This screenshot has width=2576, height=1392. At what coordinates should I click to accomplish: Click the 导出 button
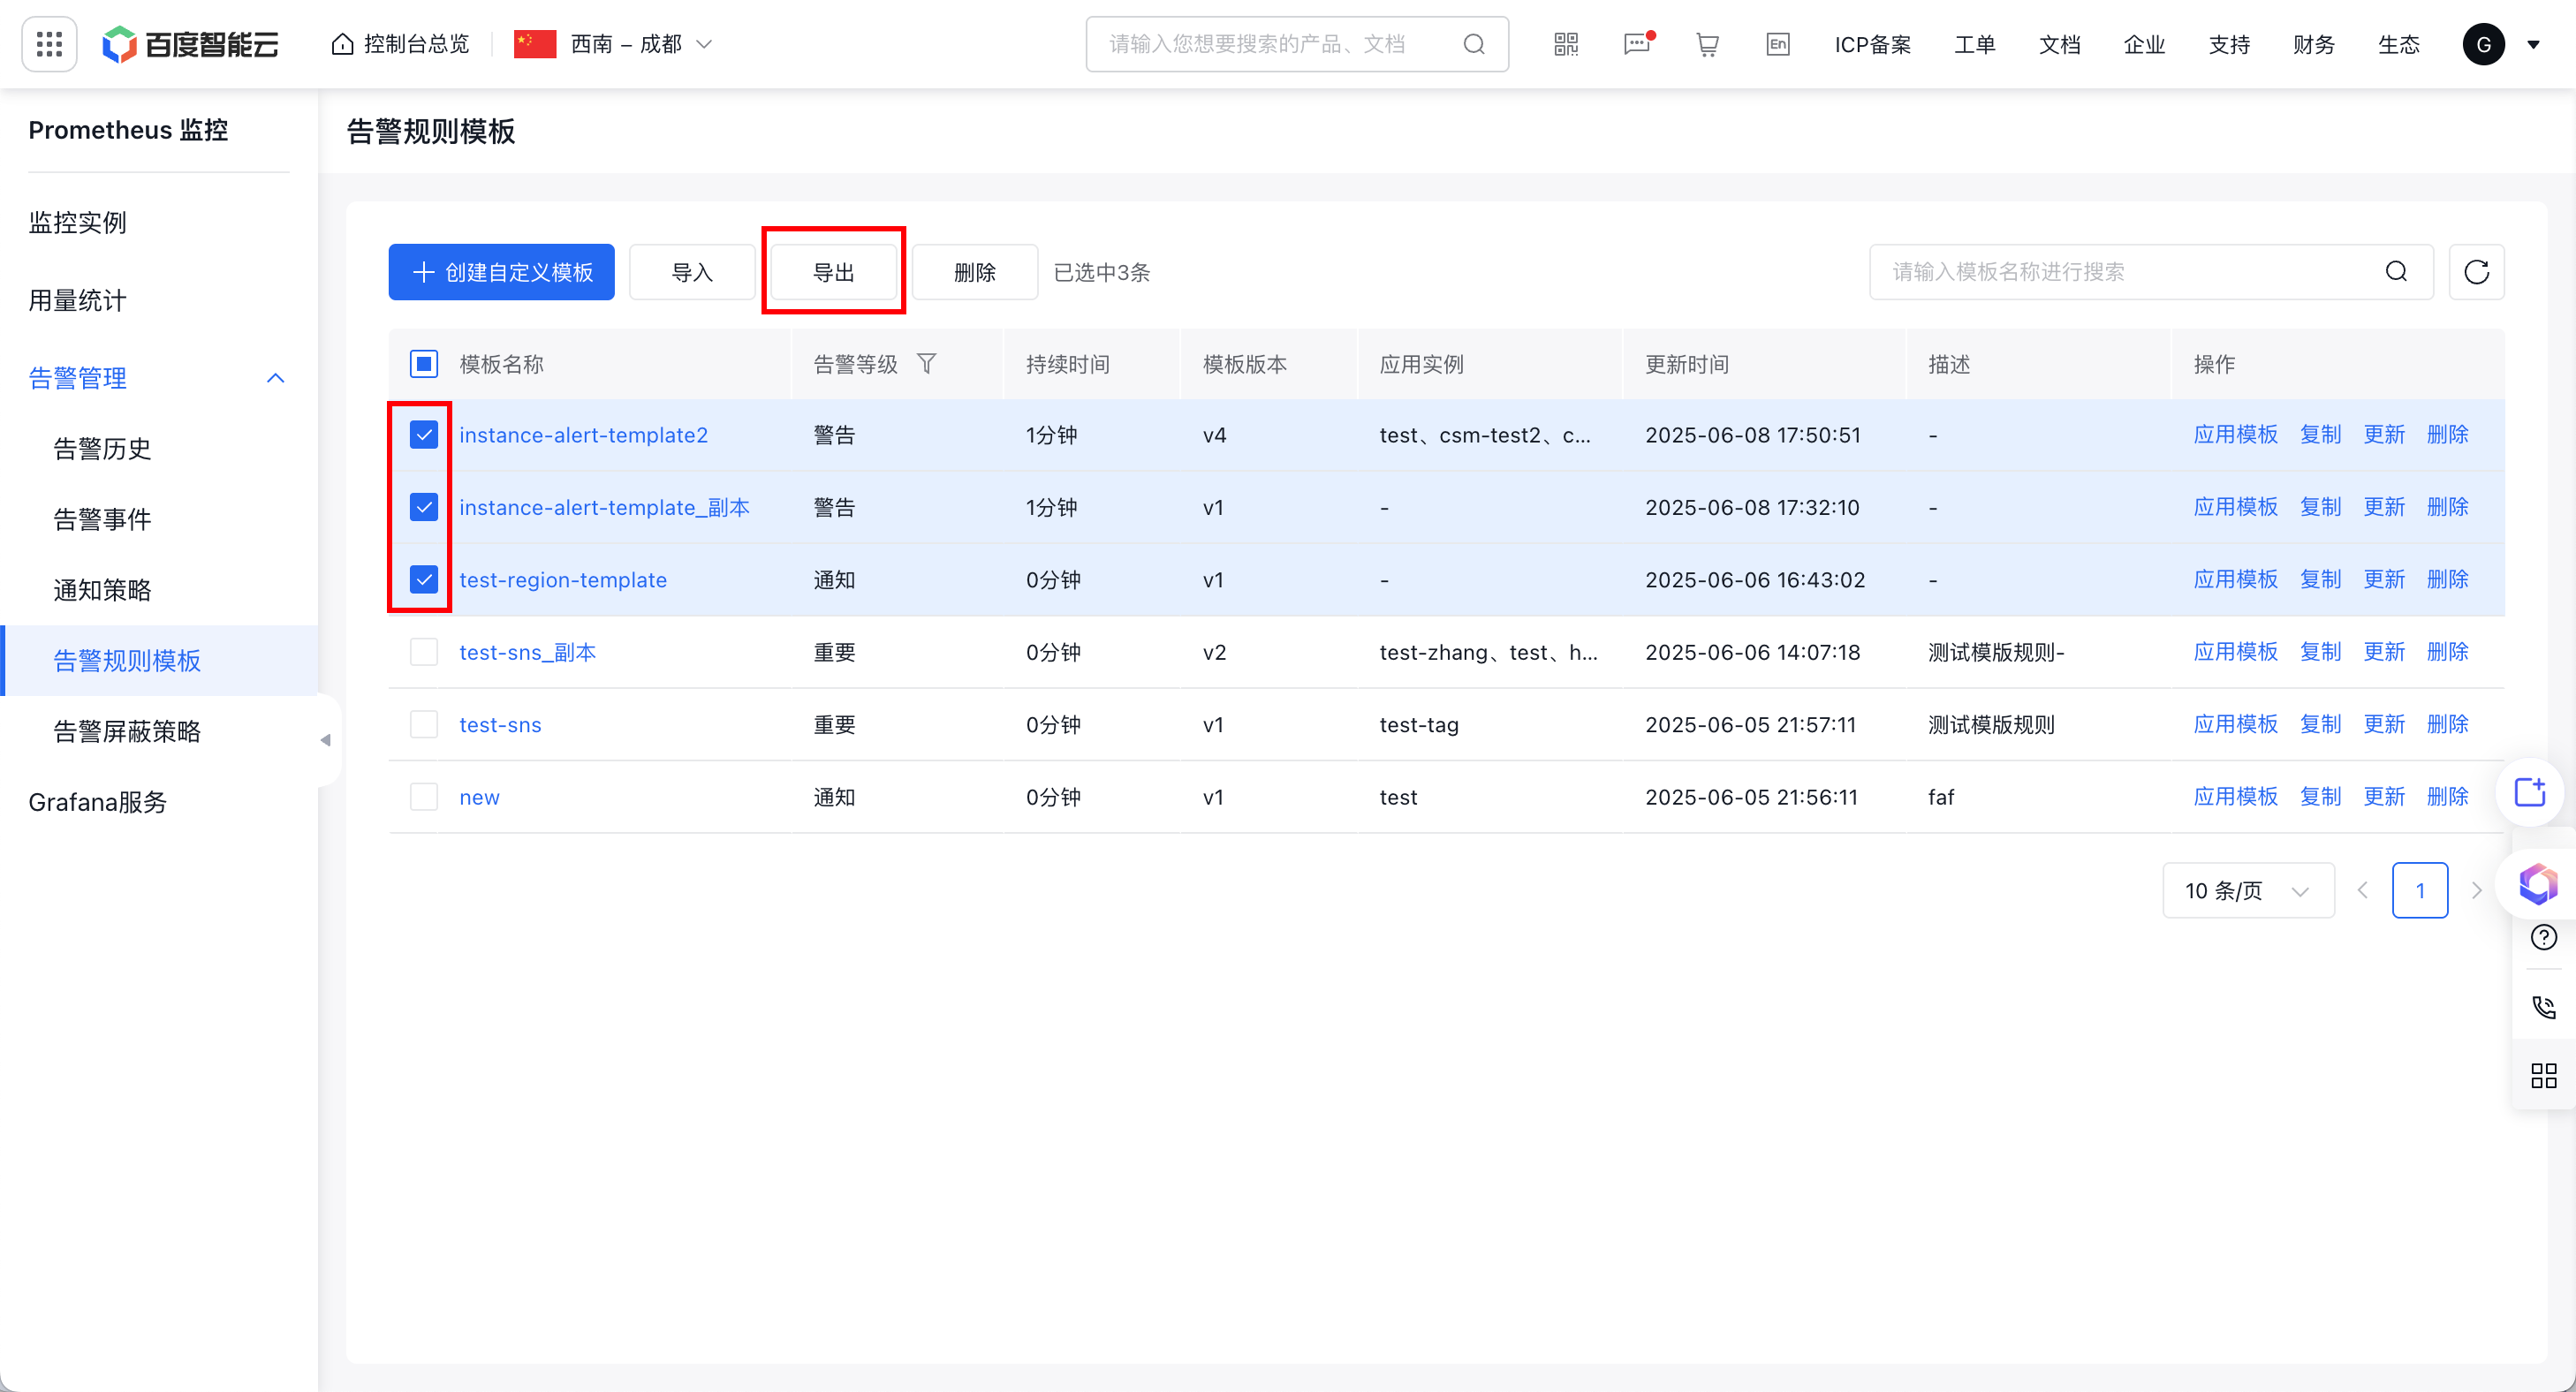point(834,272)
